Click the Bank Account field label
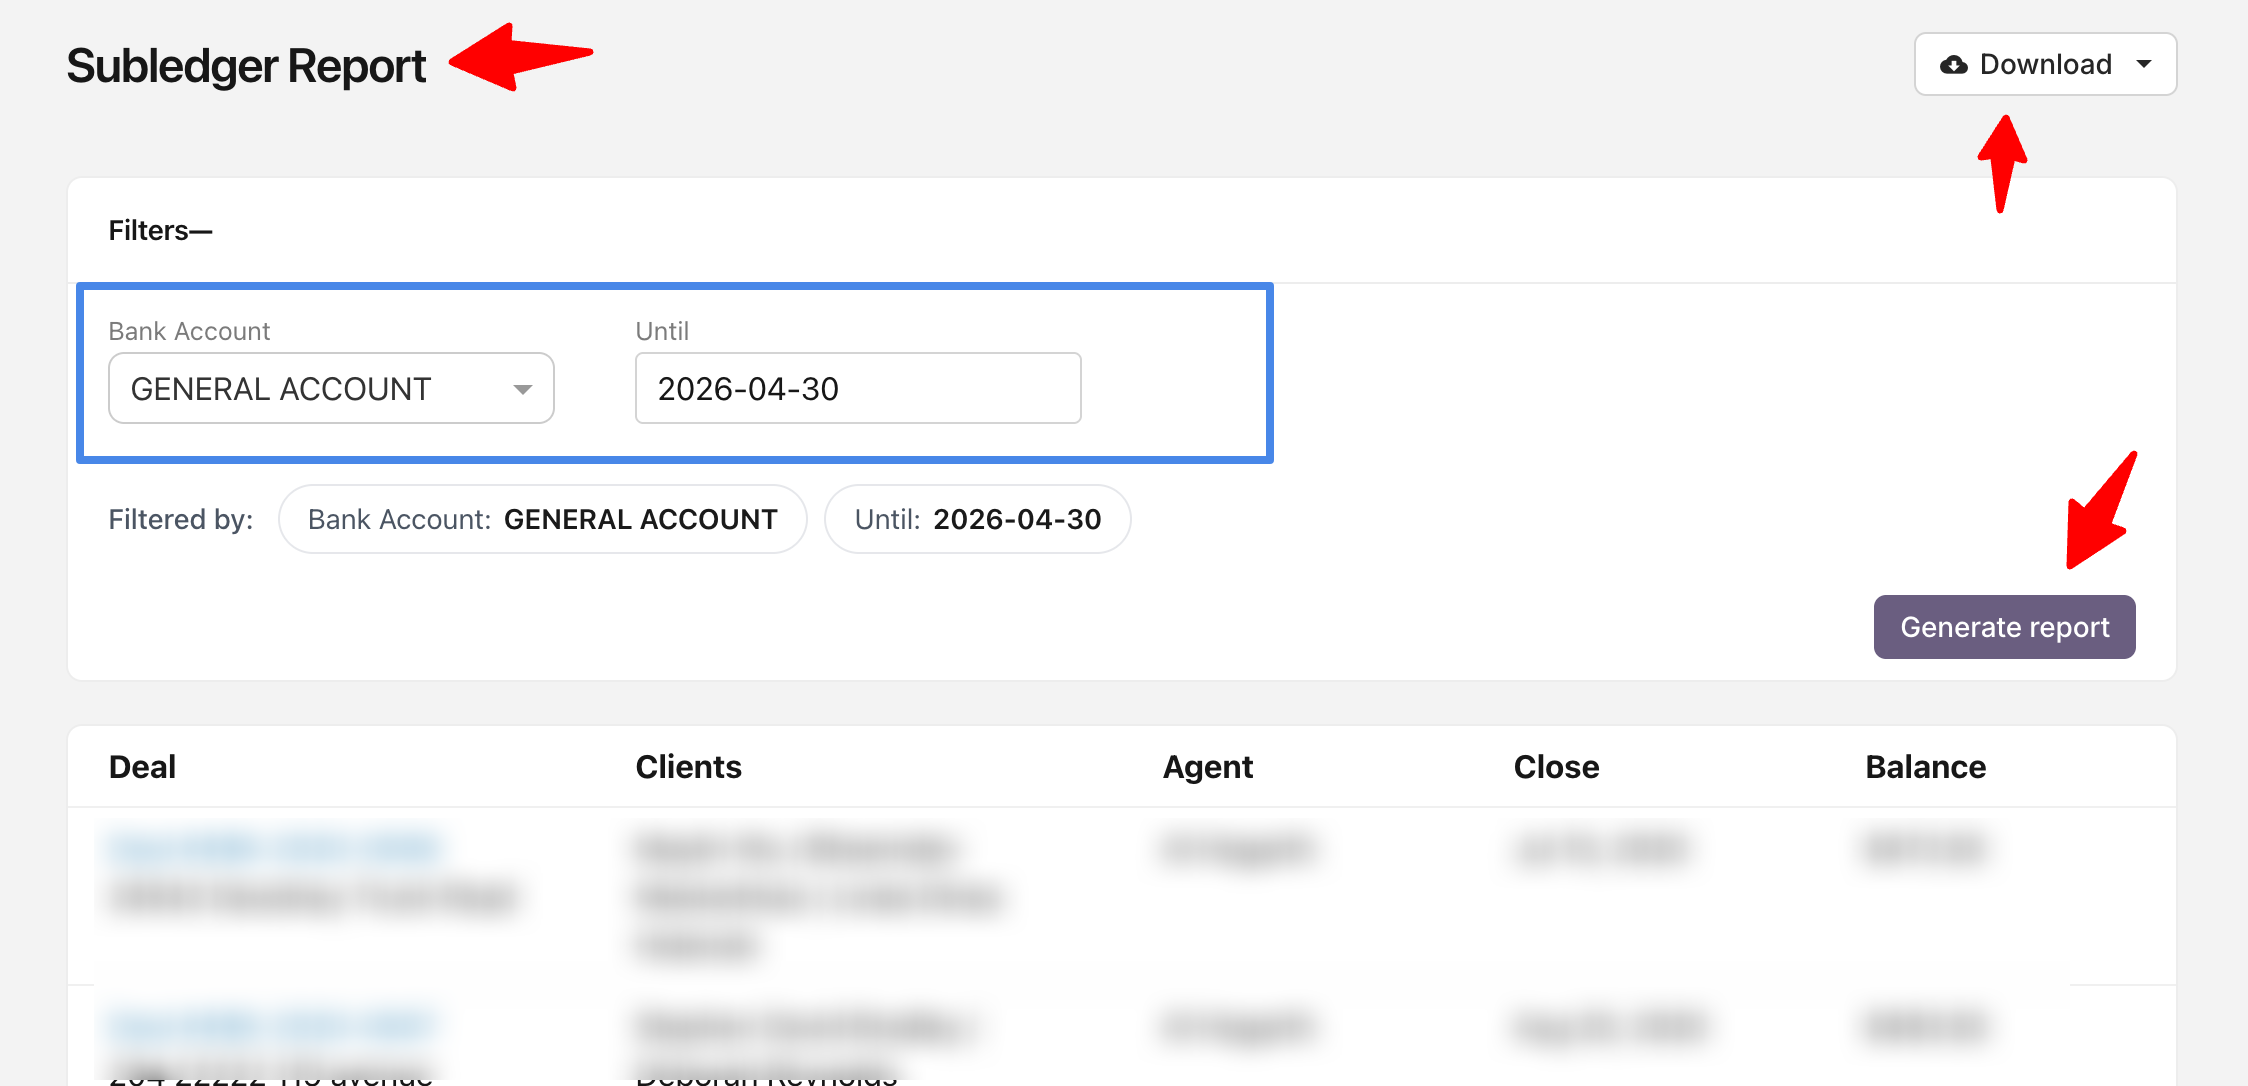Image resolution: width=2248 pixels, height=1086 pixels. [x=189, y=331]
